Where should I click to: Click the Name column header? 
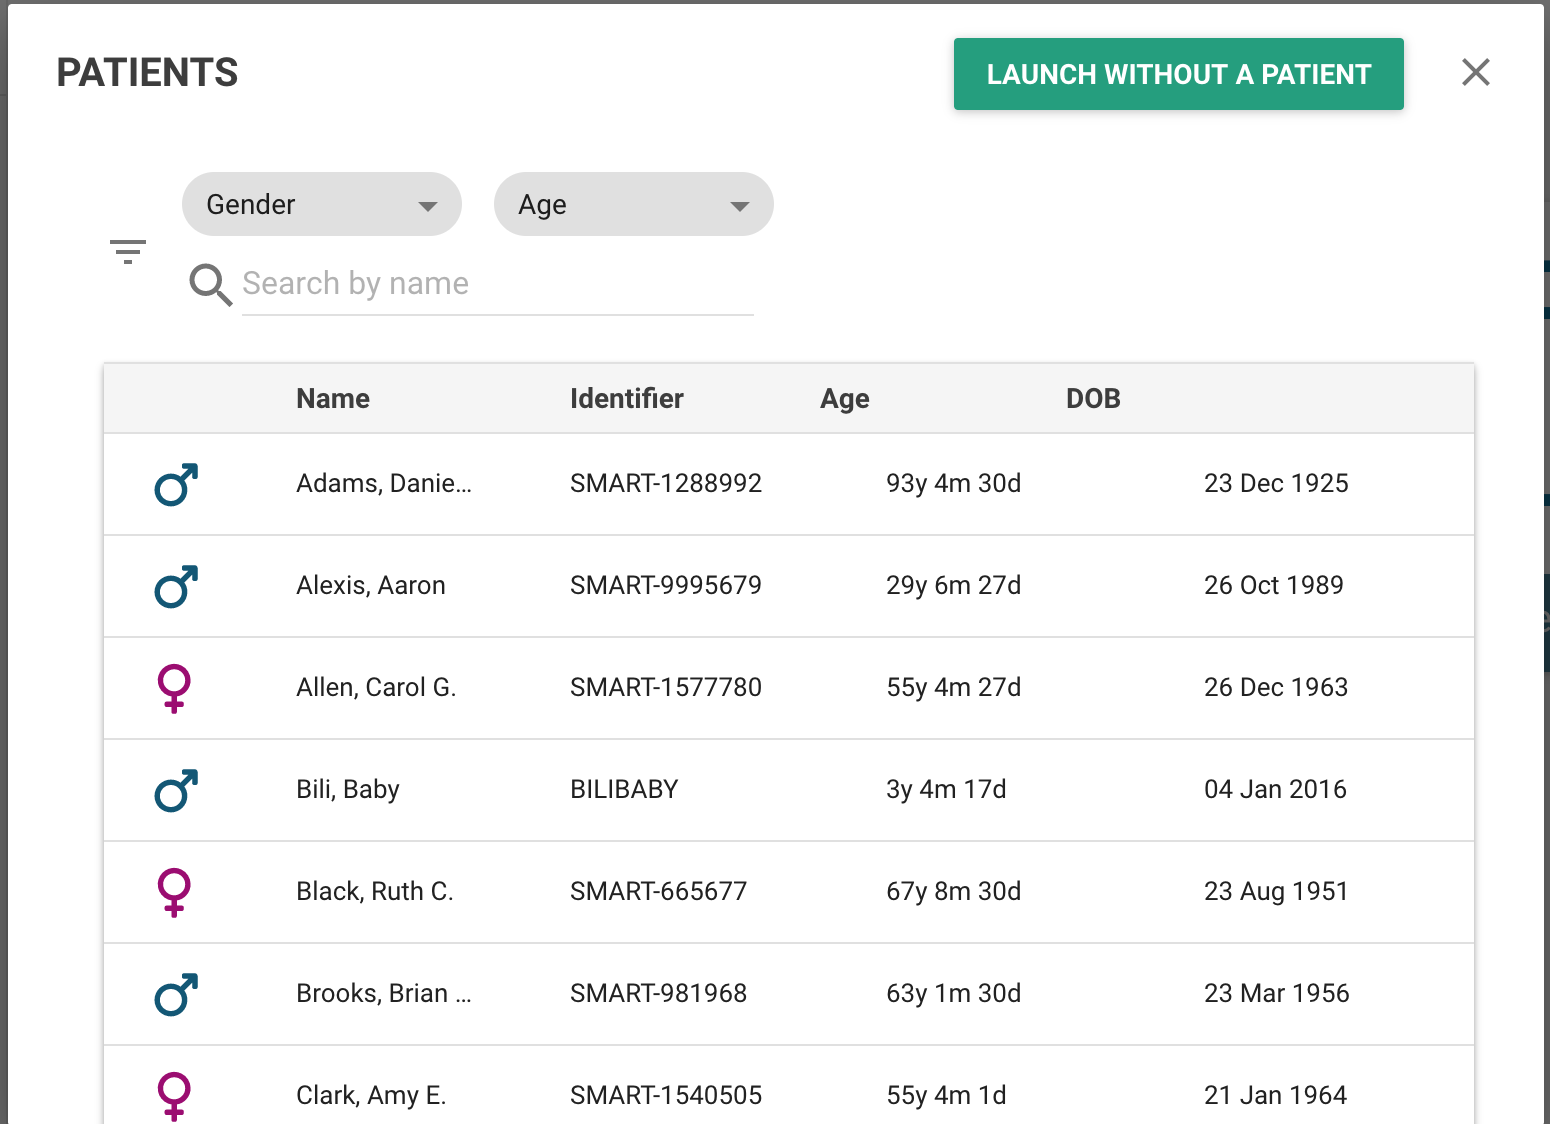coord(333,399)
